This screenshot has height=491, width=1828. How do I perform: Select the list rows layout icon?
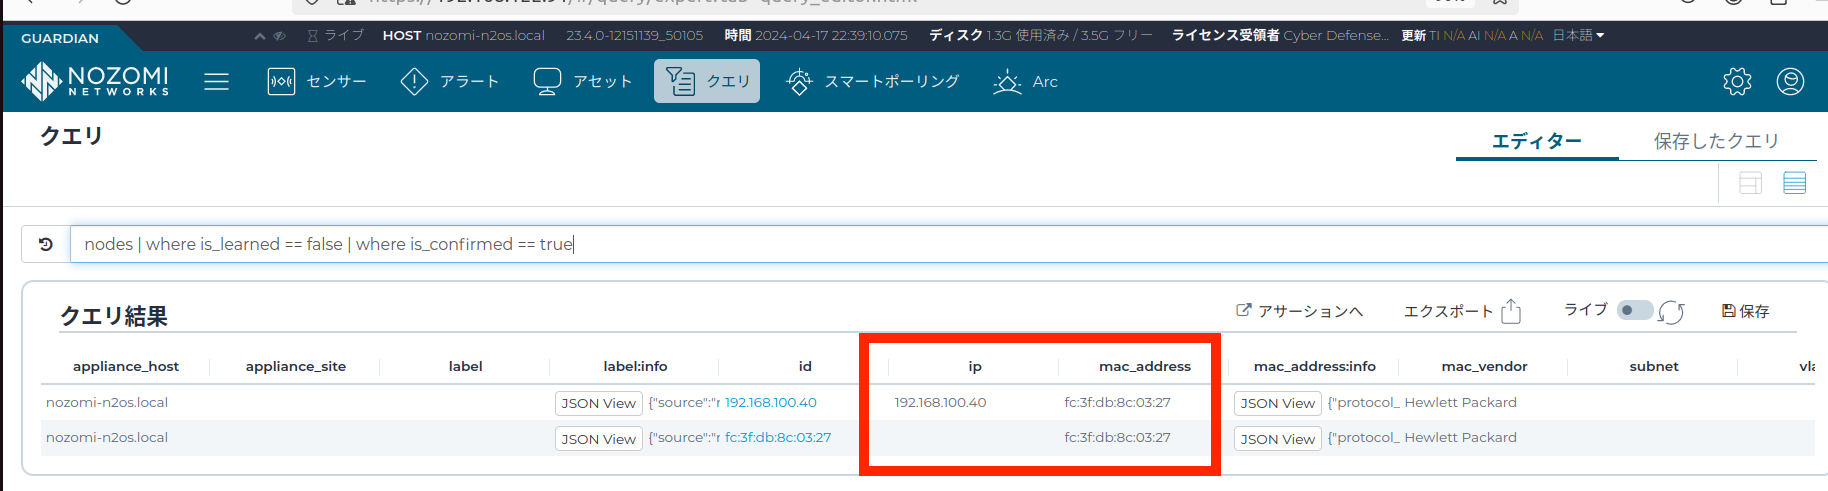click(1794, 183)
